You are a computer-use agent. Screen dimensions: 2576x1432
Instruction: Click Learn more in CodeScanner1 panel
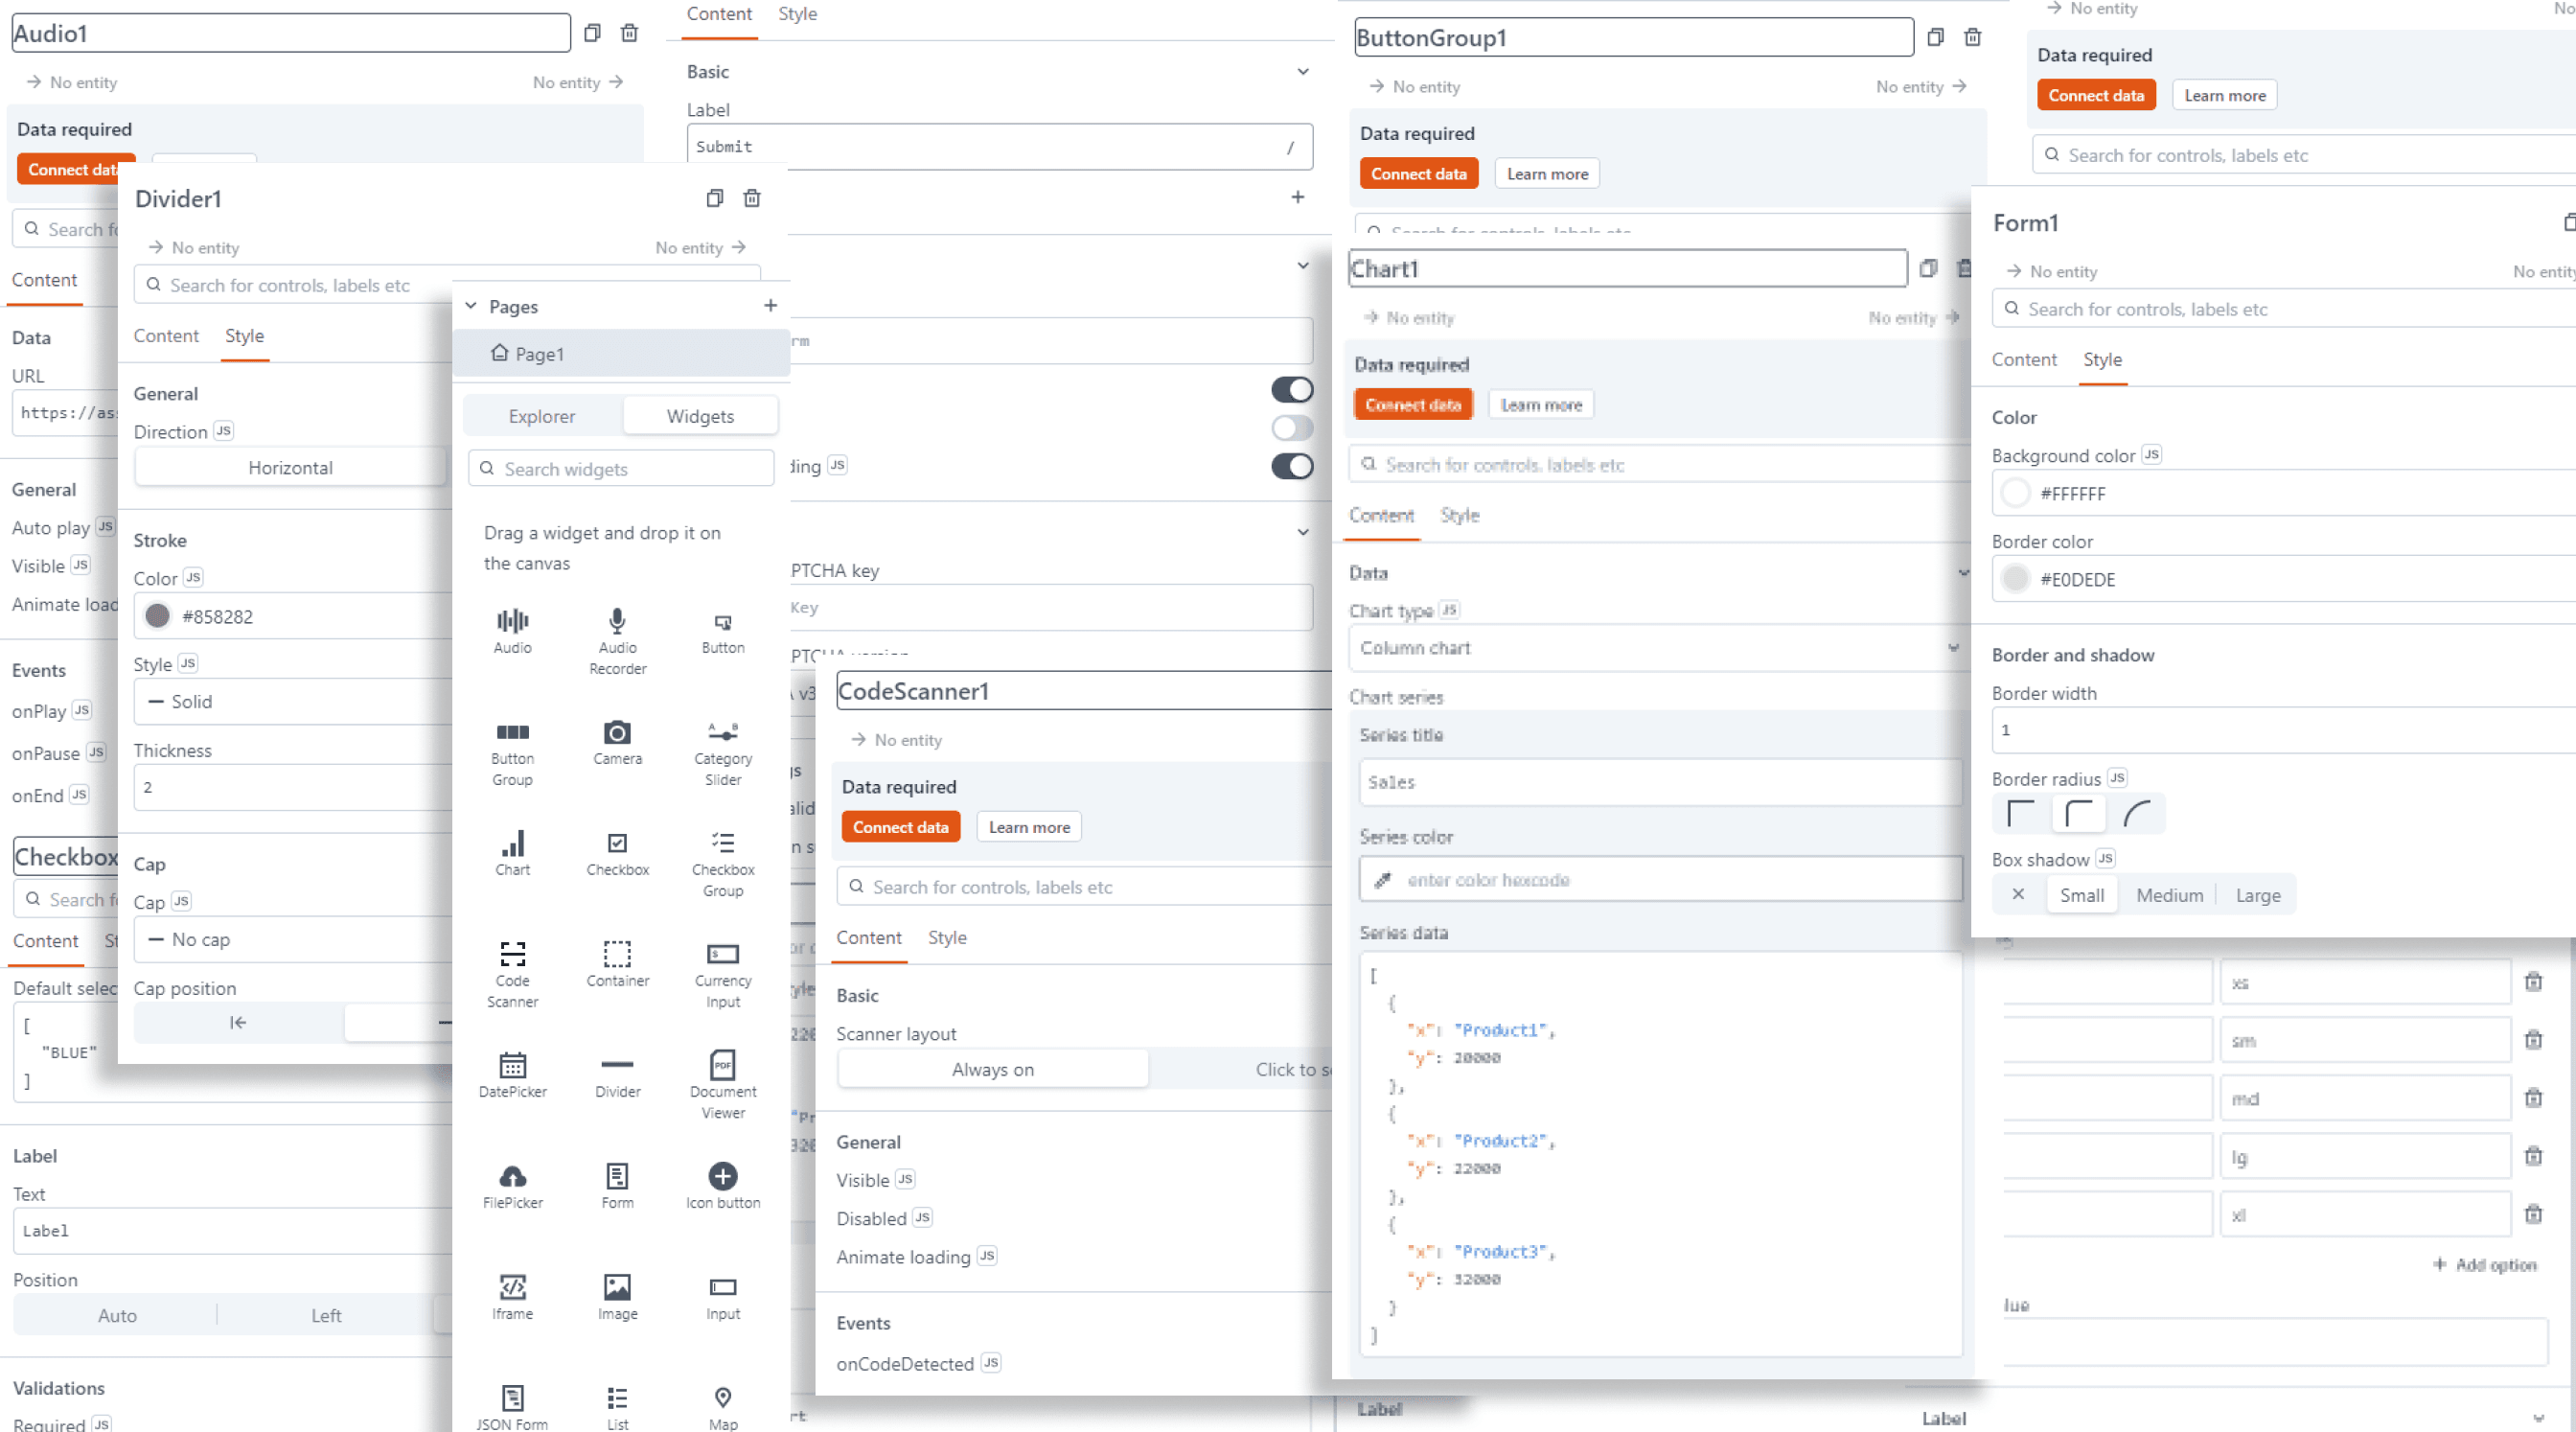tap(1028, 827)
